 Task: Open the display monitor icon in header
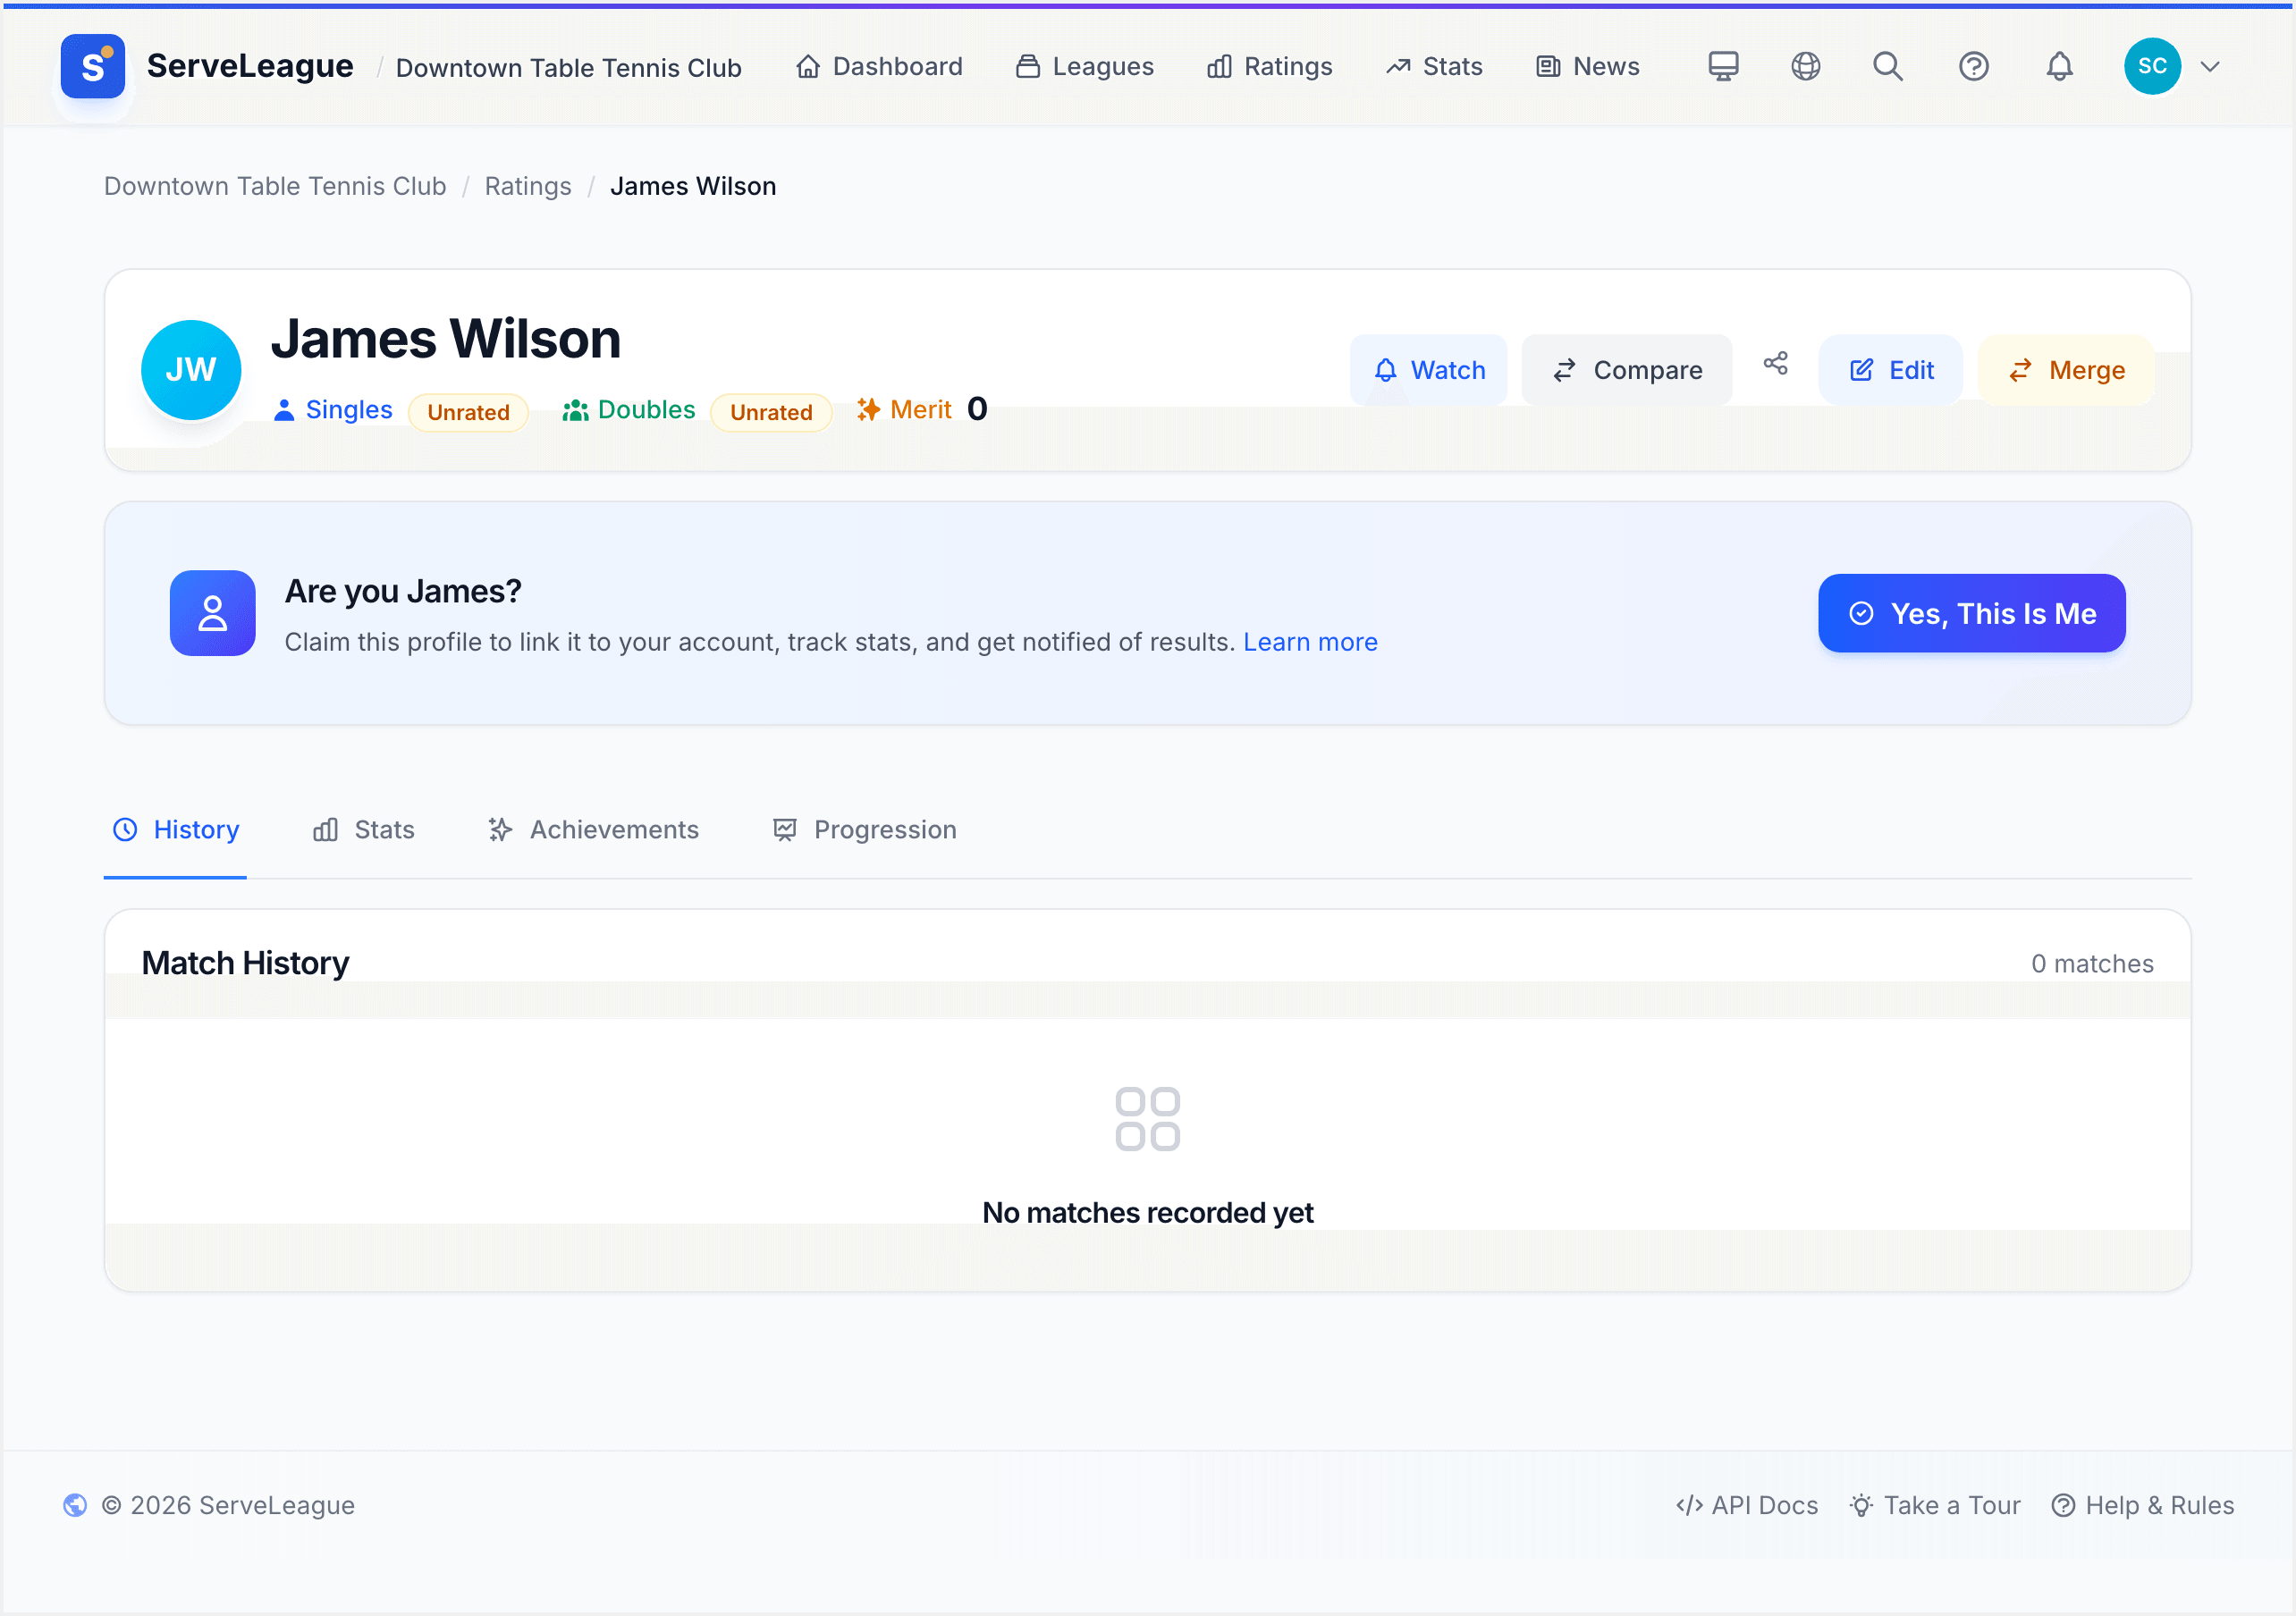pyautogui.click(x=1723, y=66)
